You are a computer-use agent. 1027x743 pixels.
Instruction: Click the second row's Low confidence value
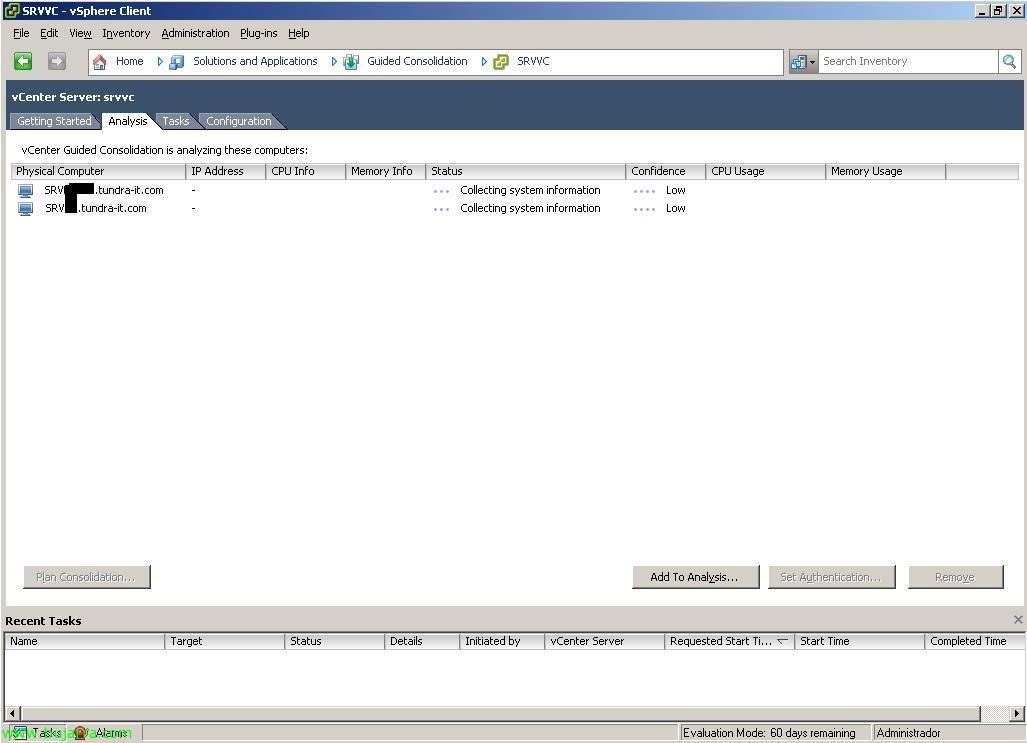(x=675, y=208)
